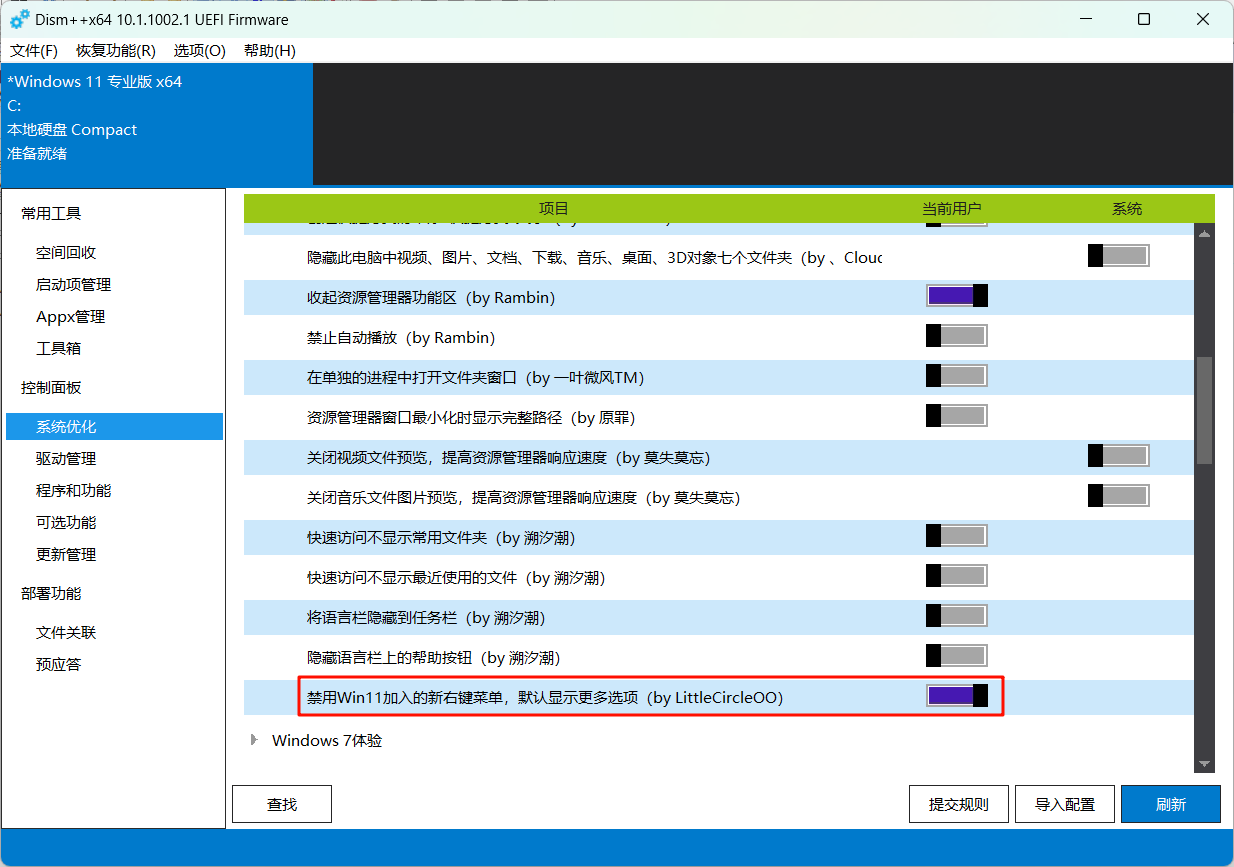
Task: Select the 将语言栏隐藏到任务栏 row text
Action: tap(426, 618)
